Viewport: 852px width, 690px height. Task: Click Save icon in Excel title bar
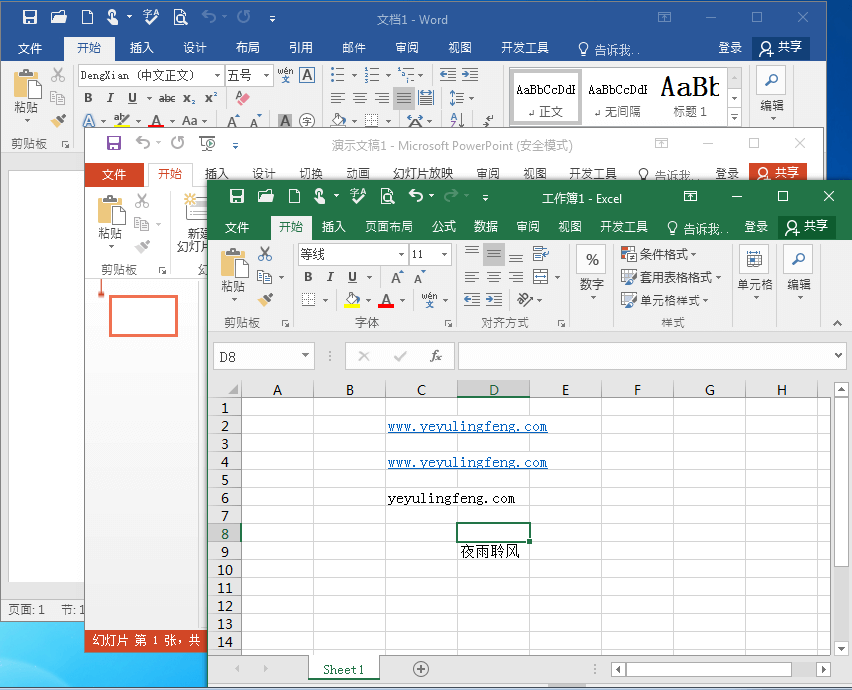(x=237, y=196)
